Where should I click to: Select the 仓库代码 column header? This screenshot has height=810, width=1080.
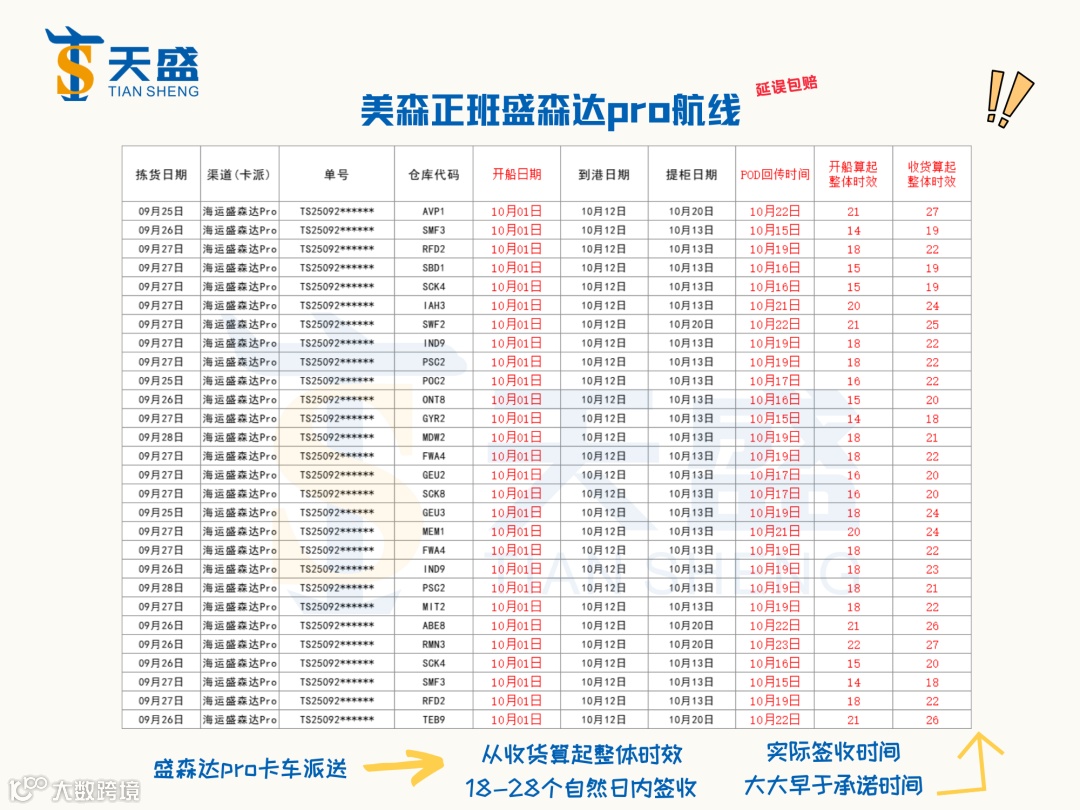pyautogui.click(x=433, y=174)
